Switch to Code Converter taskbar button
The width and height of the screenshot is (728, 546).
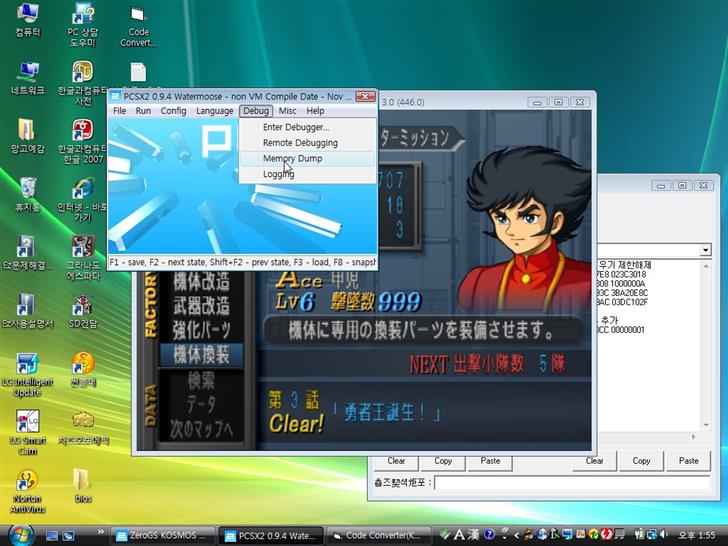[379, 536]
